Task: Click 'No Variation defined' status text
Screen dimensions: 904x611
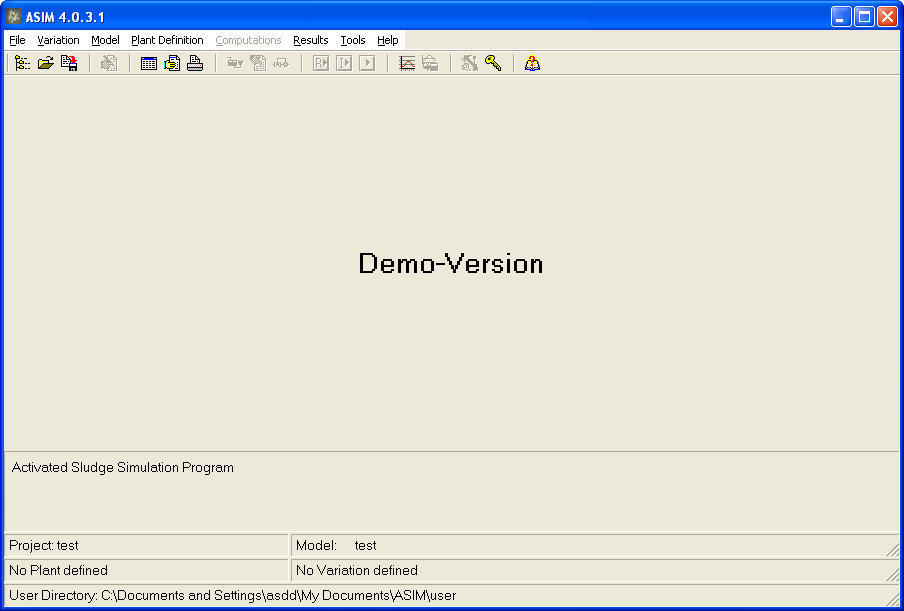Action: click(357, 571)
